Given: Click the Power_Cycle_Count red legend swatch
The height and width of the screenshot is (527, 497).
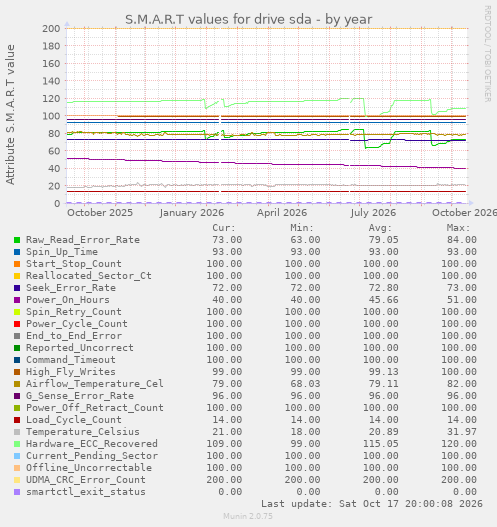Looking at the screenshot, I should pyautogui.click(x=17, y=324).
